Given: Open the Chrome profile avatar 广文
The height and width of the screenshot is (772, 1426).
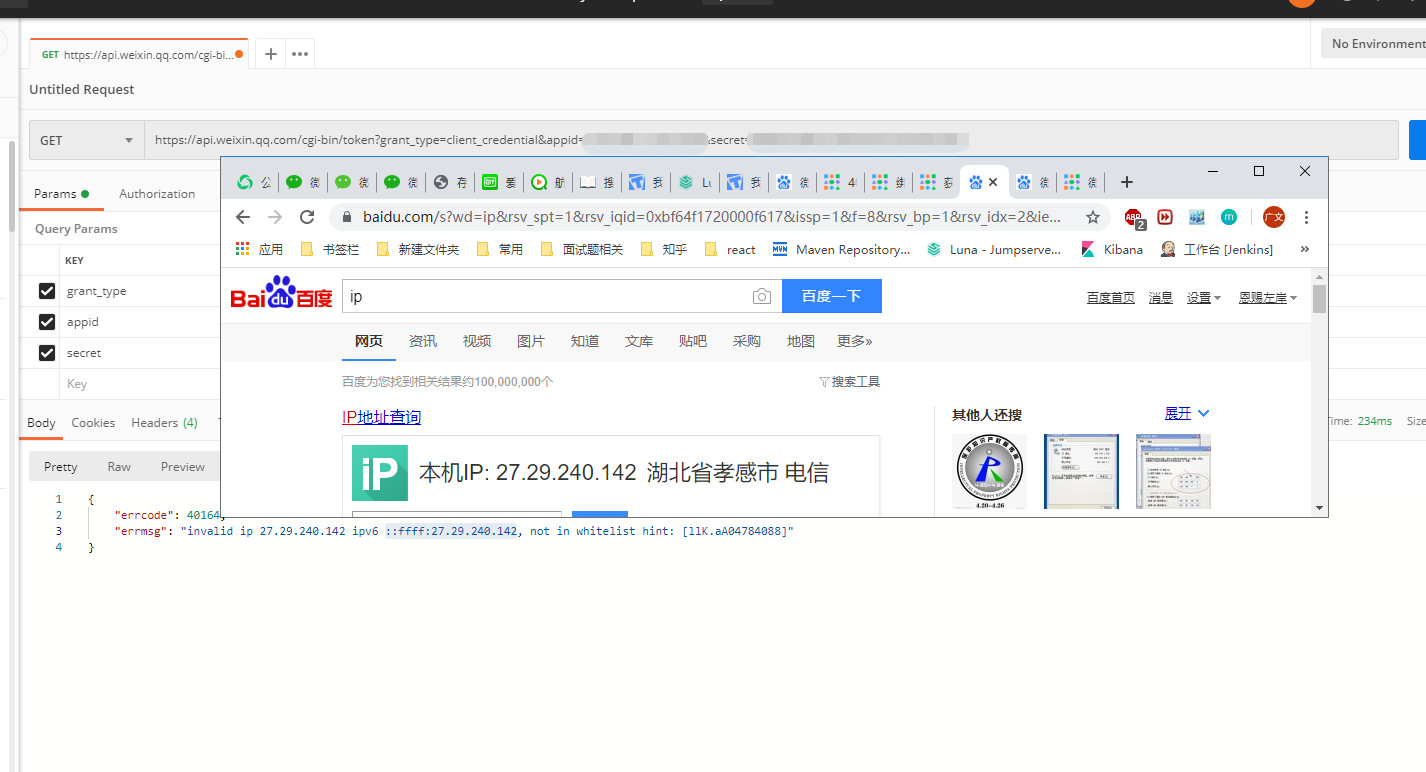Looking at the screenshot, I should pos(1273,217).
